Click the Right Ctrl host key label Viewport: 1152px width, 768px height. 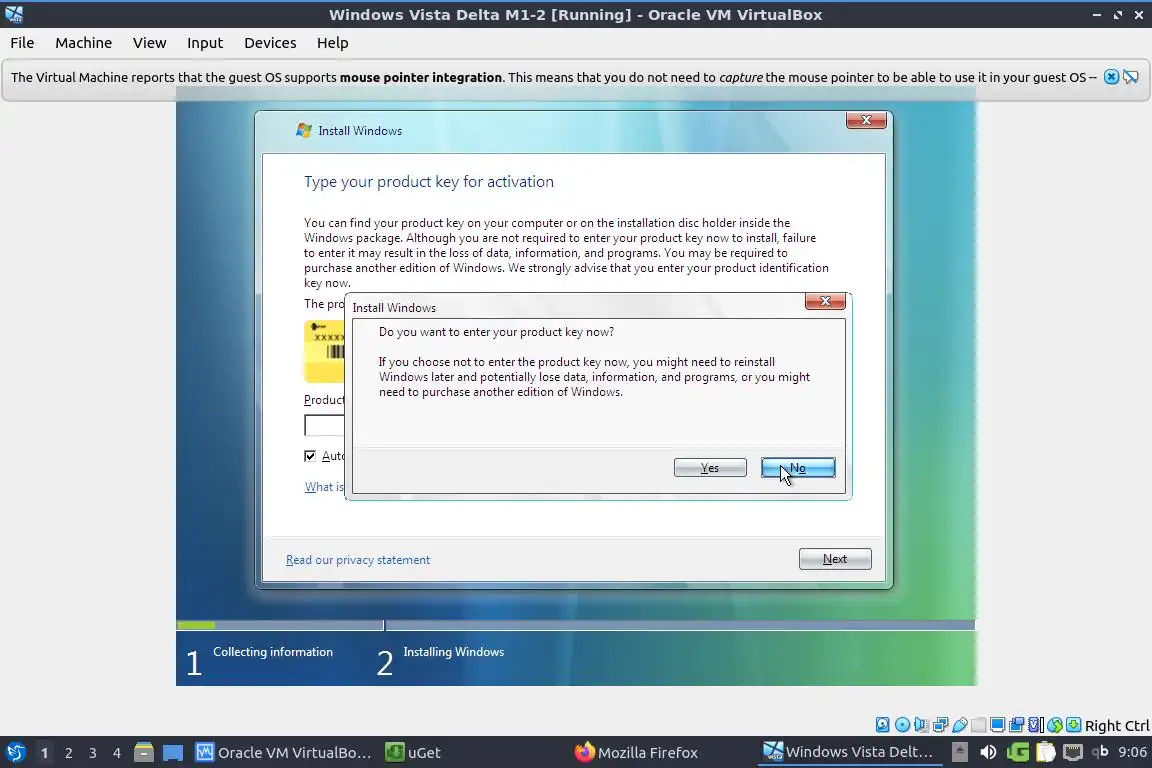(x=1117, y=725)
